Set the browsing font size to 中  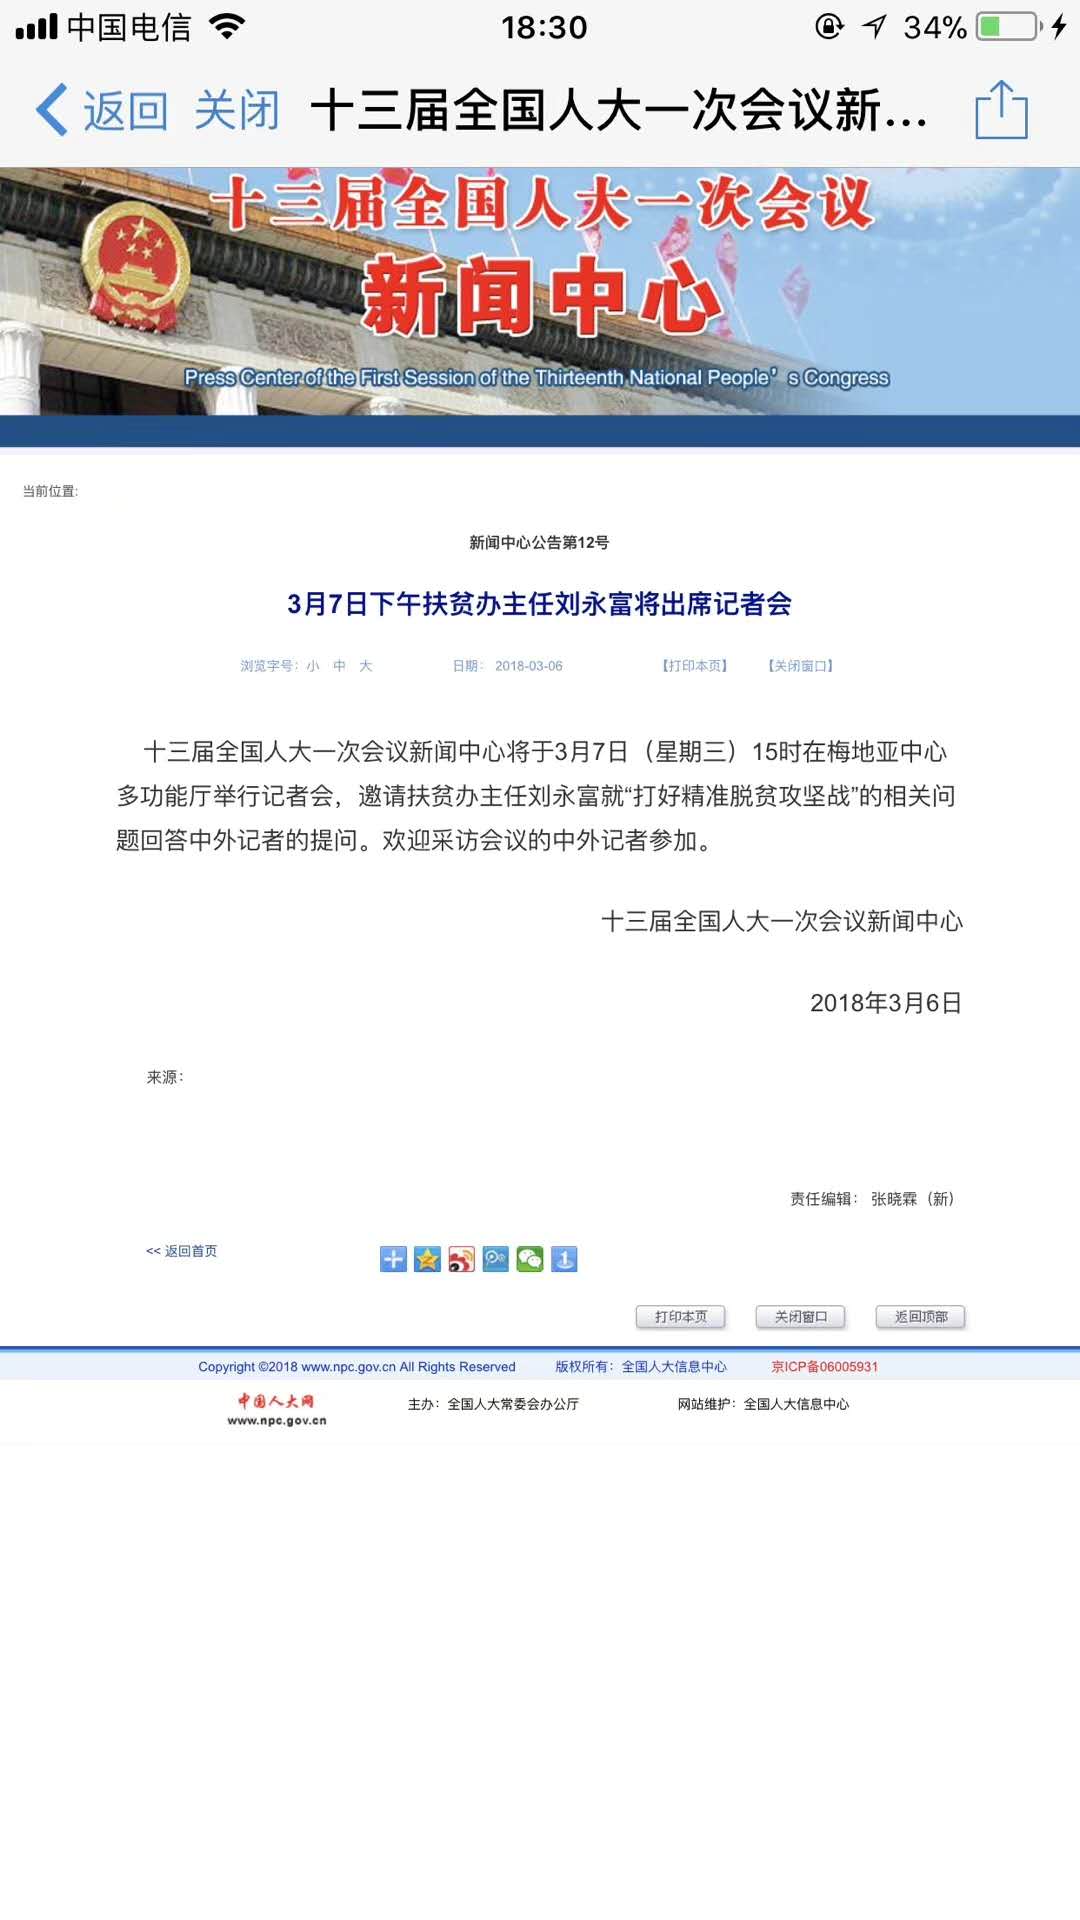click(x=339, y=666)
